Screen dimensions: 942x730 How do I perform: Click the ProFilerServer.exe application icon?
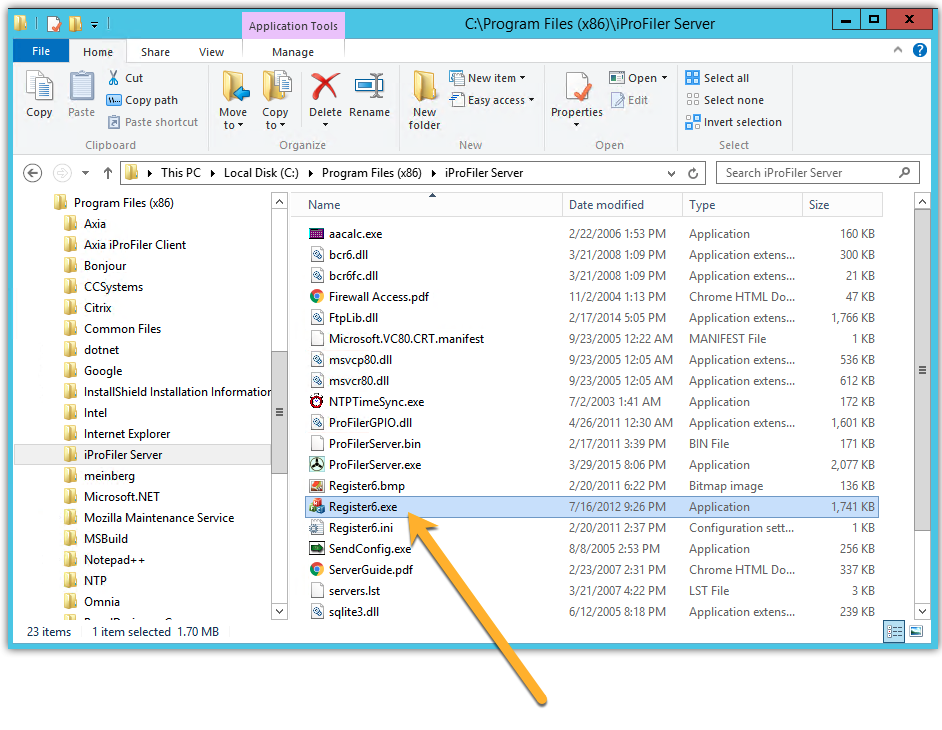click(317, 464)
